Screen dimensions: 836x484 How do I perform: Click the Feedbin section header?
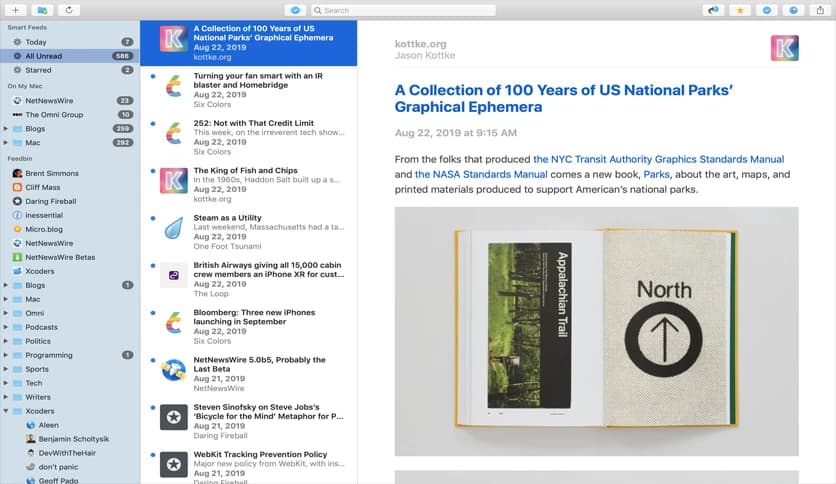point(20,158)
